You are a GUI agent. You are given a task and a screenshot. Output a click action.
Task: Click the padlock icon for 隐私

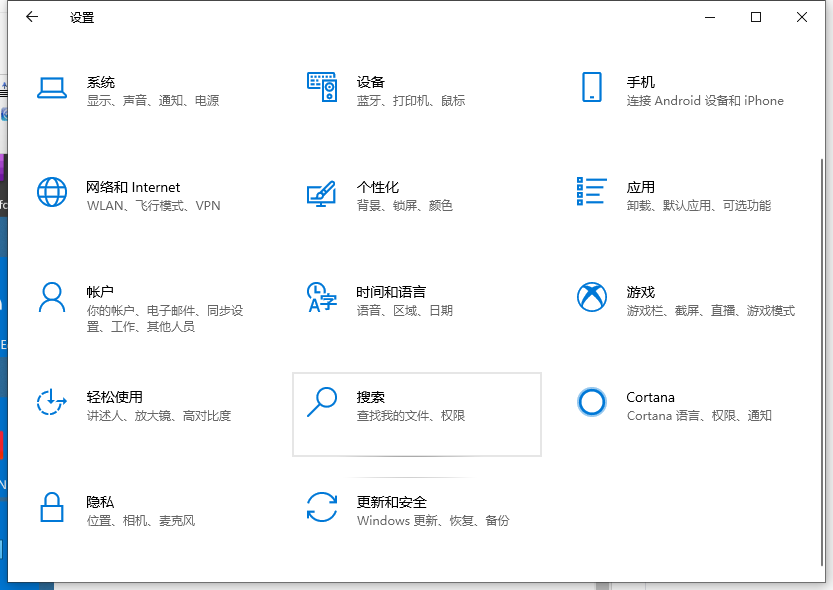52,507
